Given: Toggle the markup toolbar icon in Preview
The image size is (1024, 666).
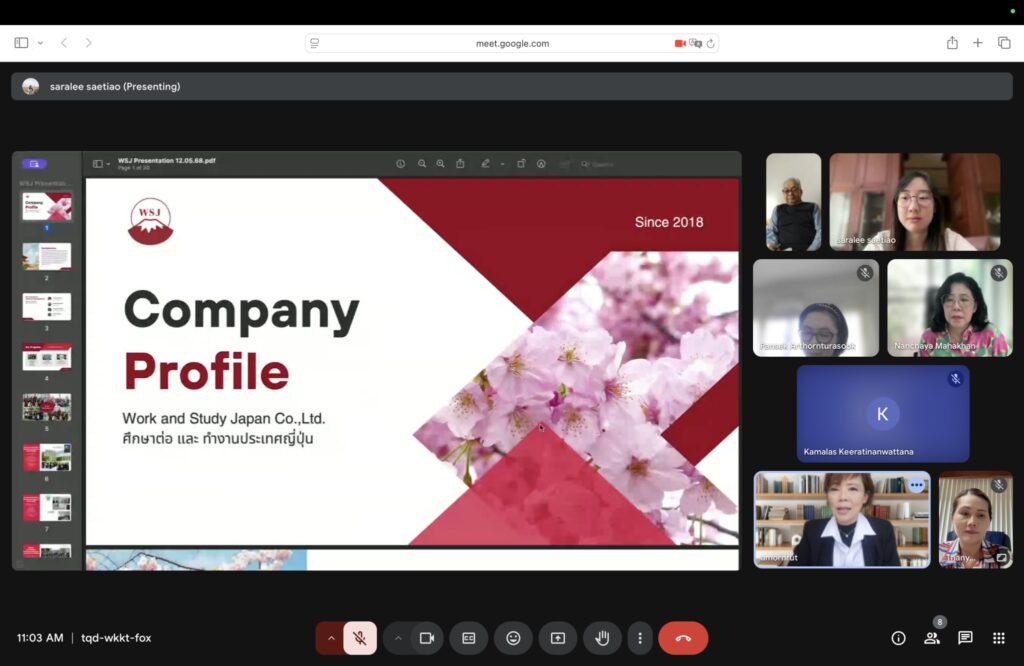Looking at the screenshot, I should [541, 164].
